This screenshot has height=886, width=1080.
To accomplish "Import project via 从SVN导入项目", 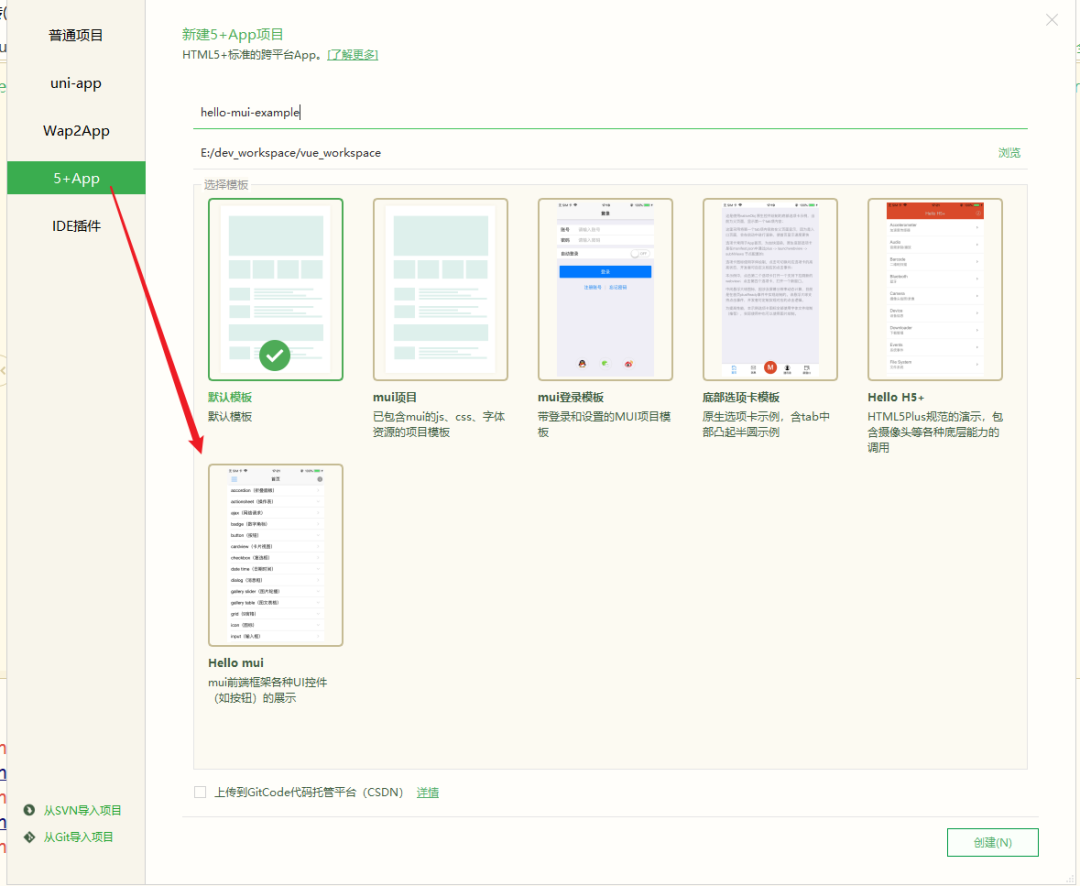I will pos(82,810).
